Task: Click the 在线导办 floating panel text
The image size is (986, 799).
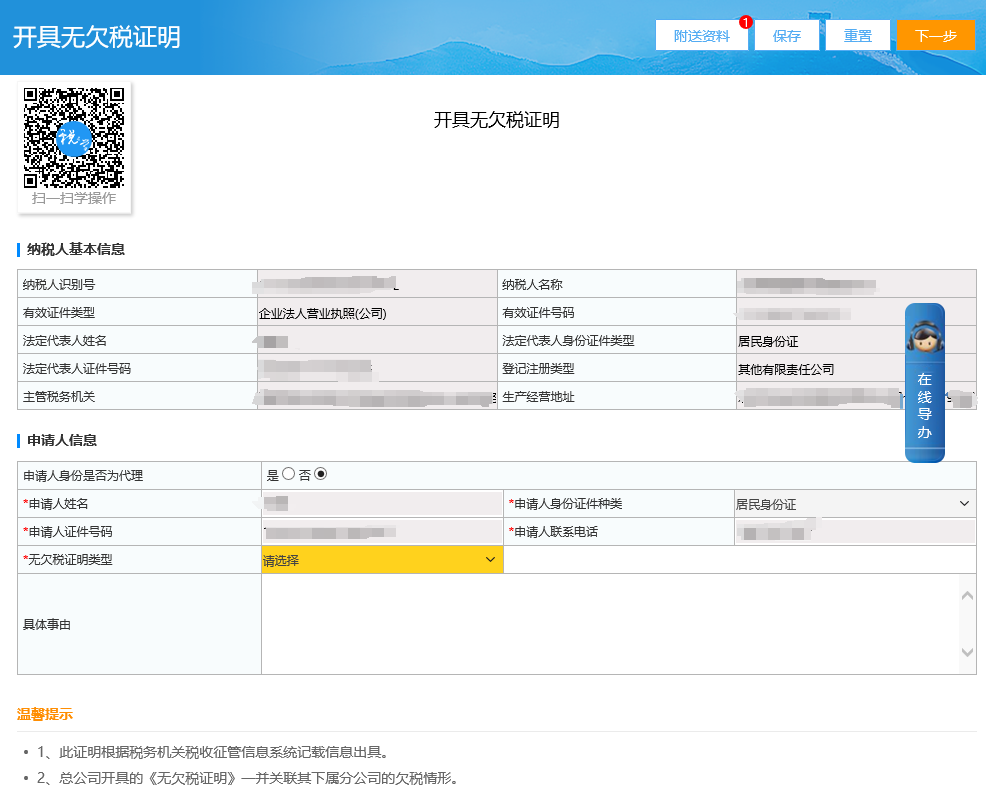Action: pos(924,406)
